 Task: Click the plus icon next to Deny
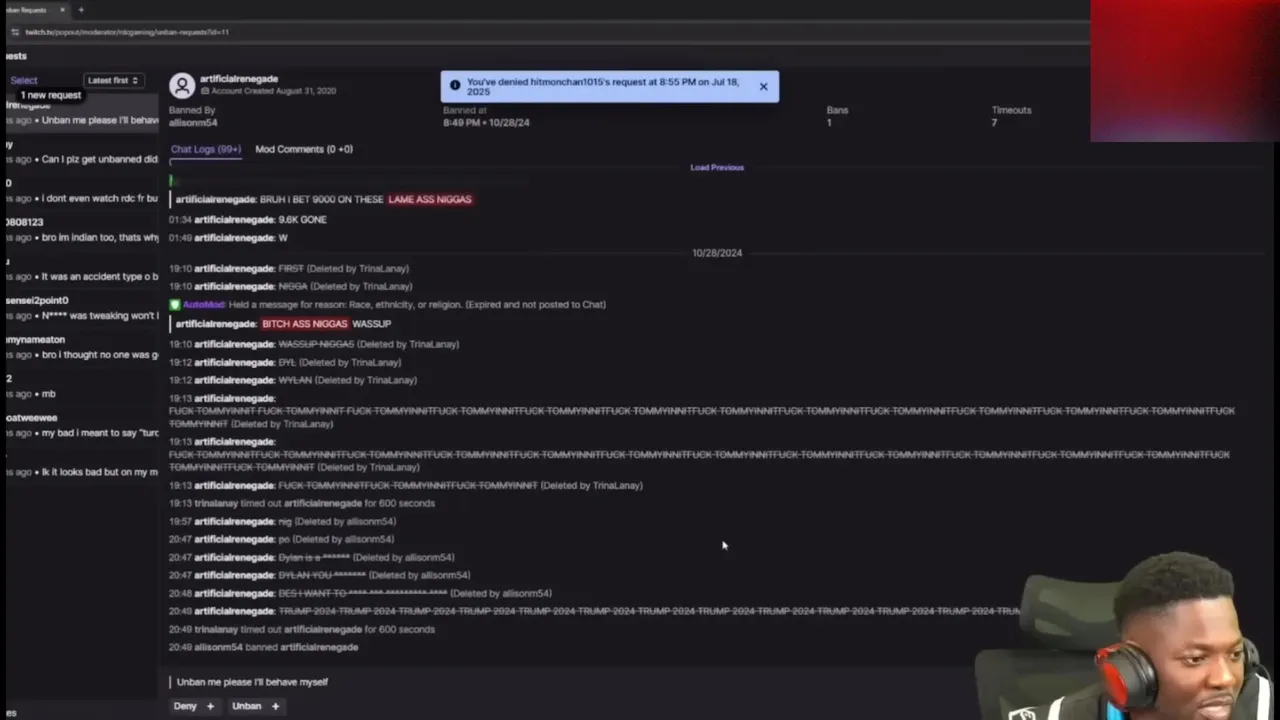[210, 706]
